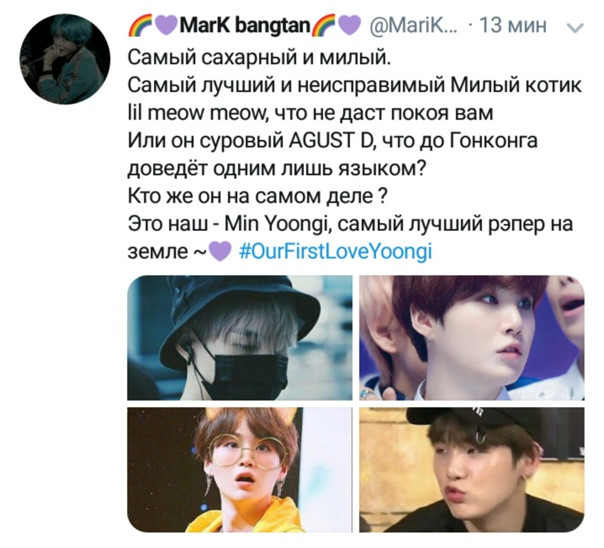Image resolution: width=604 pixels, height=548 pixels.
Task: View the photo with round glasses and yellow hoodie
Action: [240, 470]
